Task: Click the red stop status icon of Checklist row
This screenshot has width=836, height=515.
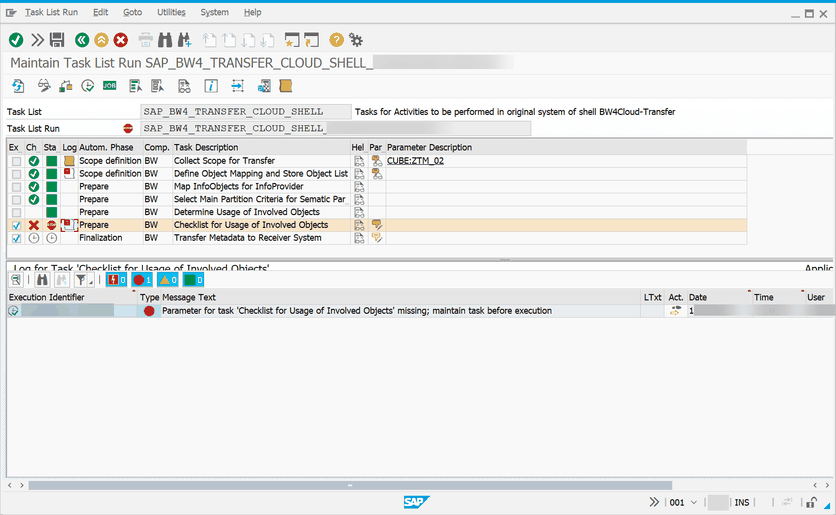Action: click(x=51, y=225)
